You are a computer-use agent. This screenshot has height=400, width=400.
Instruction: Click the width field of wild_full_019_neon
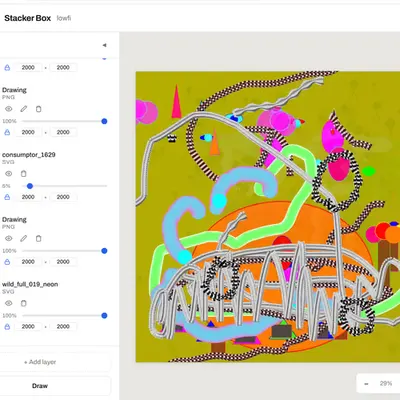click(x=28, y=327)
